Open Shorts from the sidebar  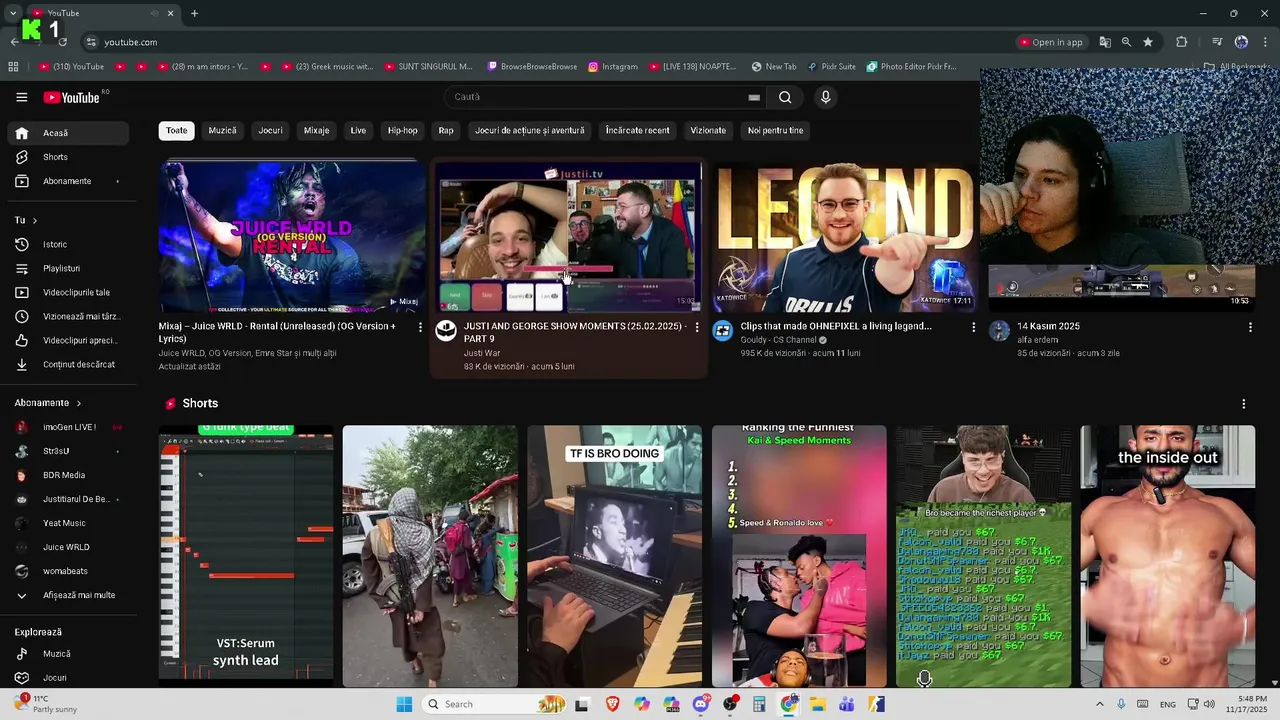click(68, 157)
